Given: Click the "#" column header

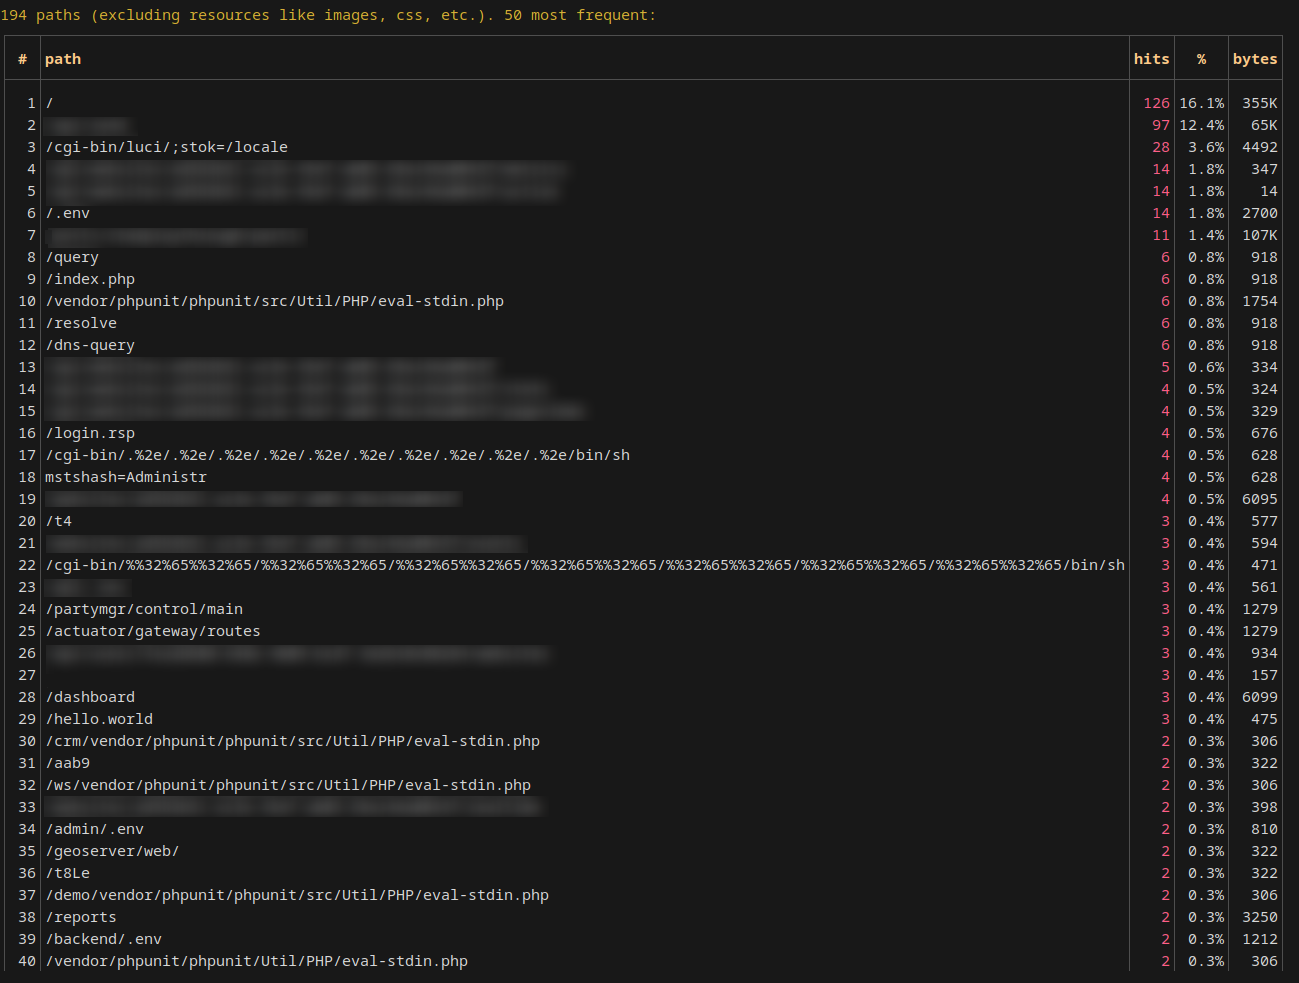Looking at the screenshot, I should tap(22, 59).
